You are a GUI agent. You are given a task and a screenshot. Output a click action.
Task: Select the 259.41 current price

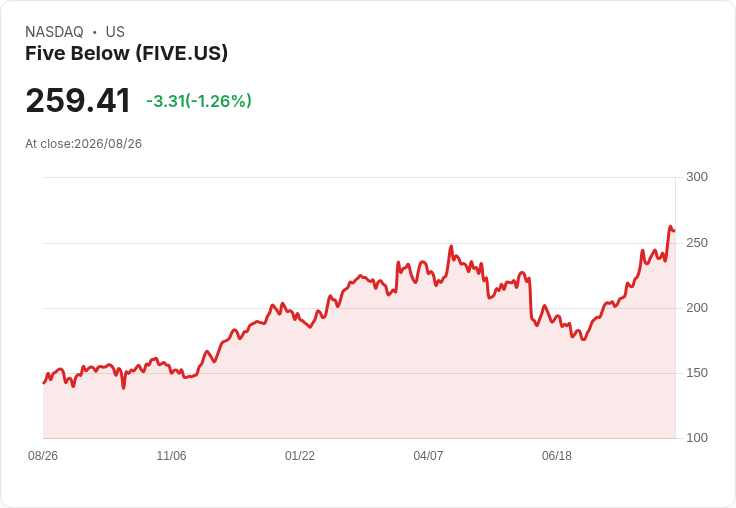coord(78,100)
